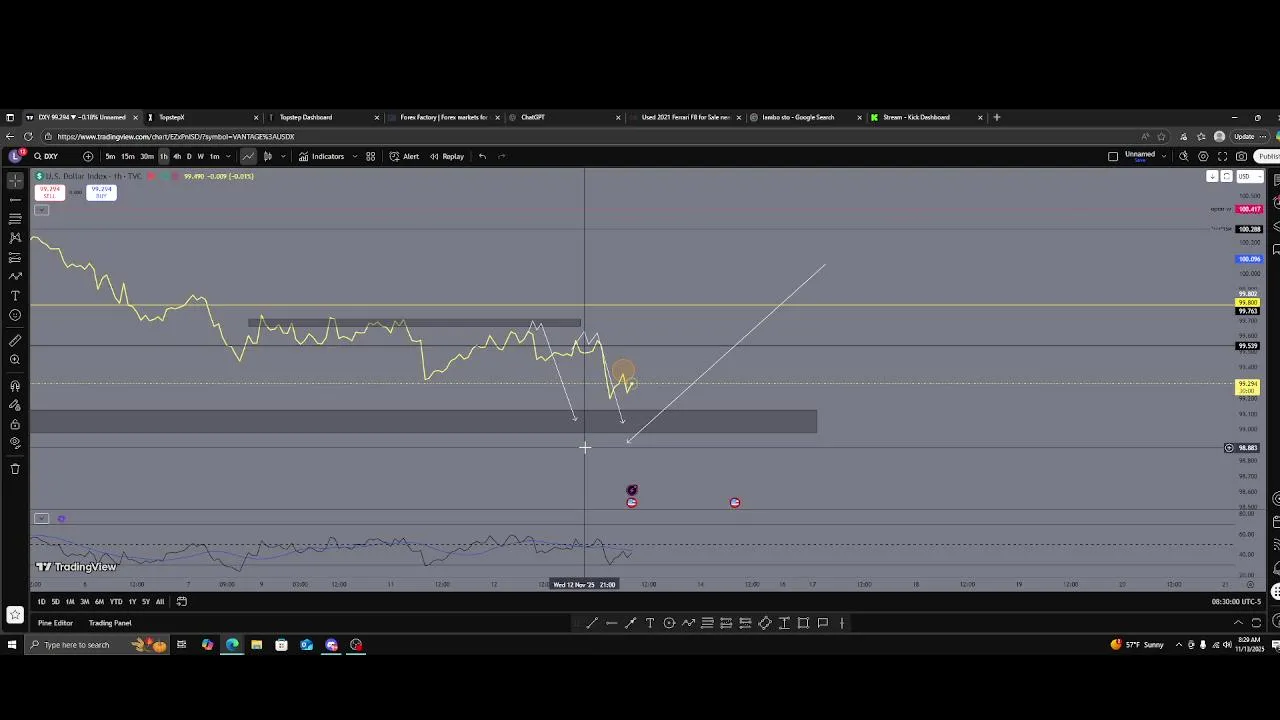Click the trash remove objects icon
Viewport: 1280px width, 720px height.
coord(15,469)
